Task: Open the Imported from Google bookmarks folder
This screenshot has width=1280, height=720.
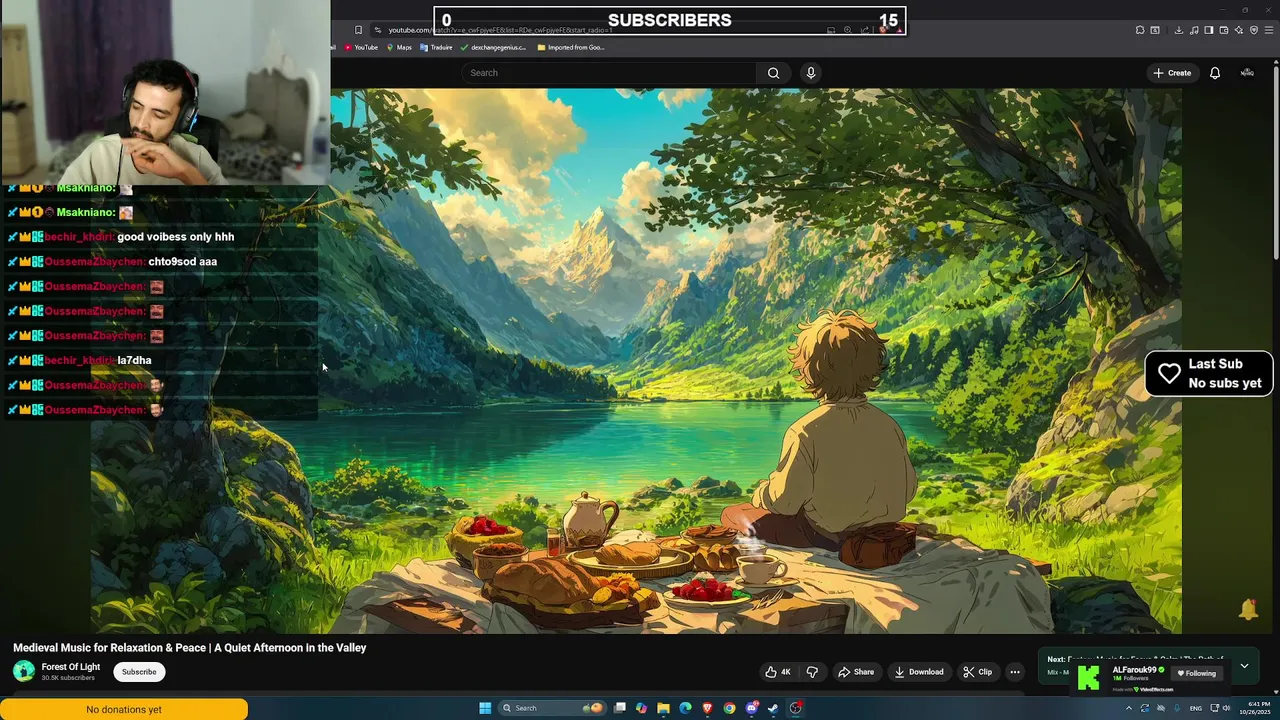Action: (571, 47)
